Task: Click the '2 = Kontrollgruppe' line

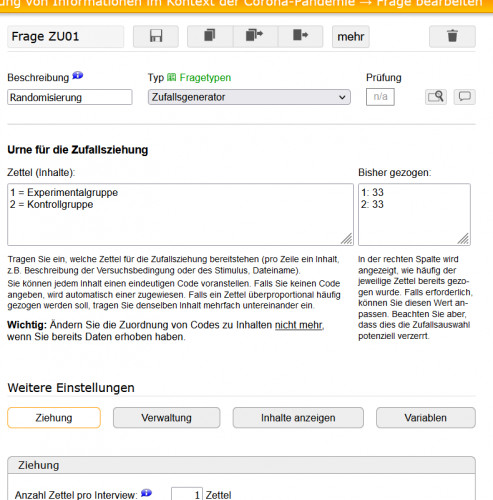Action: 52,204
